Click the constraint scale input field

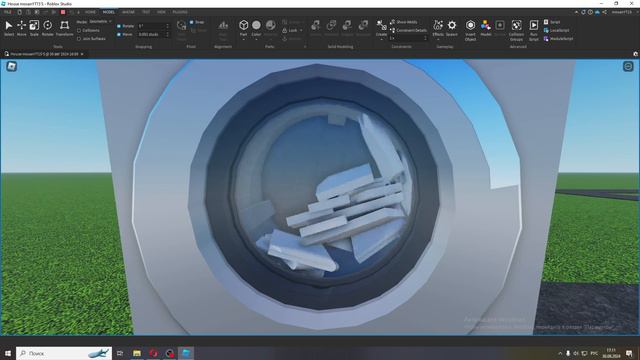(408, 38)
